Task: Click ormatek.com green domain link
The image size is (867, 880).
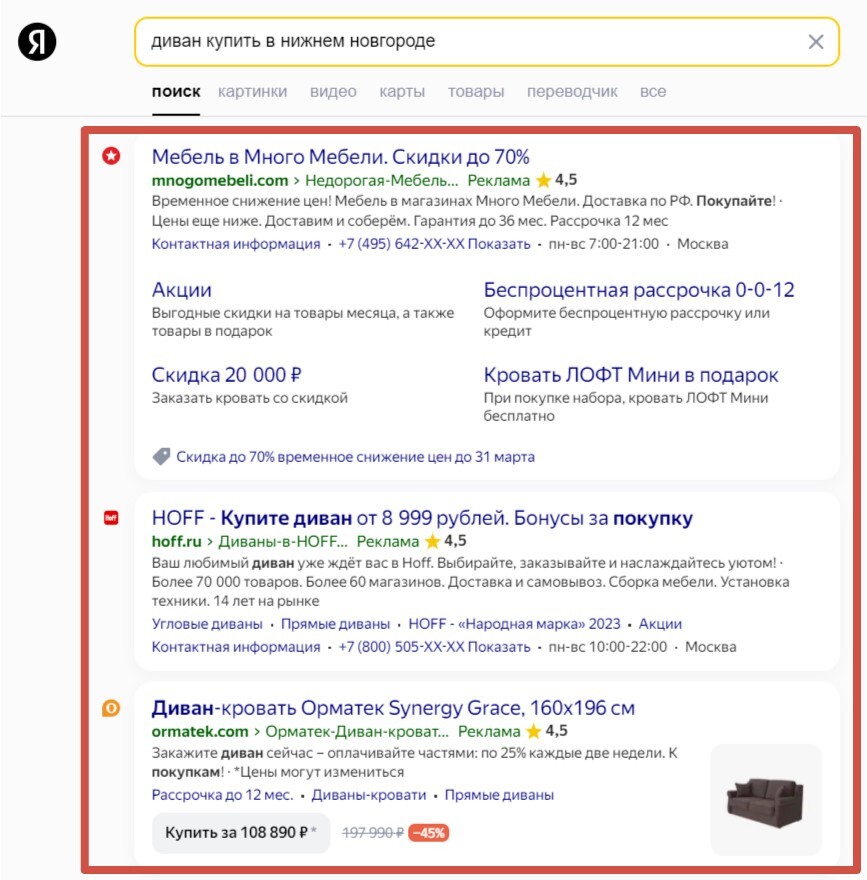Action: 200,732
